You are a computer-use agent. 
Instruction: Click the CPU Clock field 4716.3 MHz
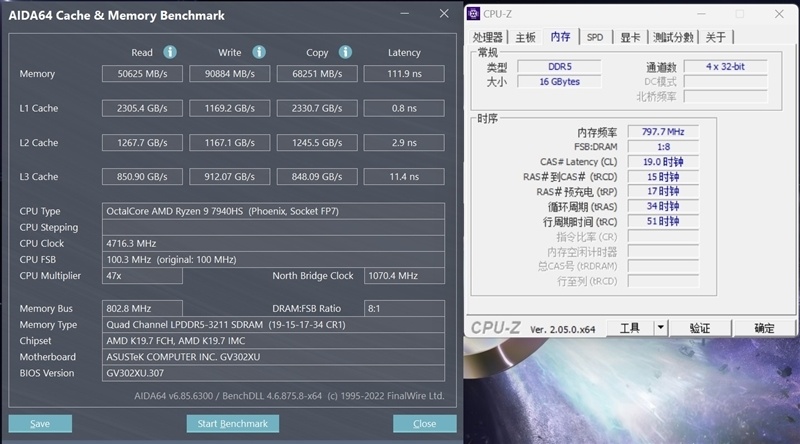273,243
